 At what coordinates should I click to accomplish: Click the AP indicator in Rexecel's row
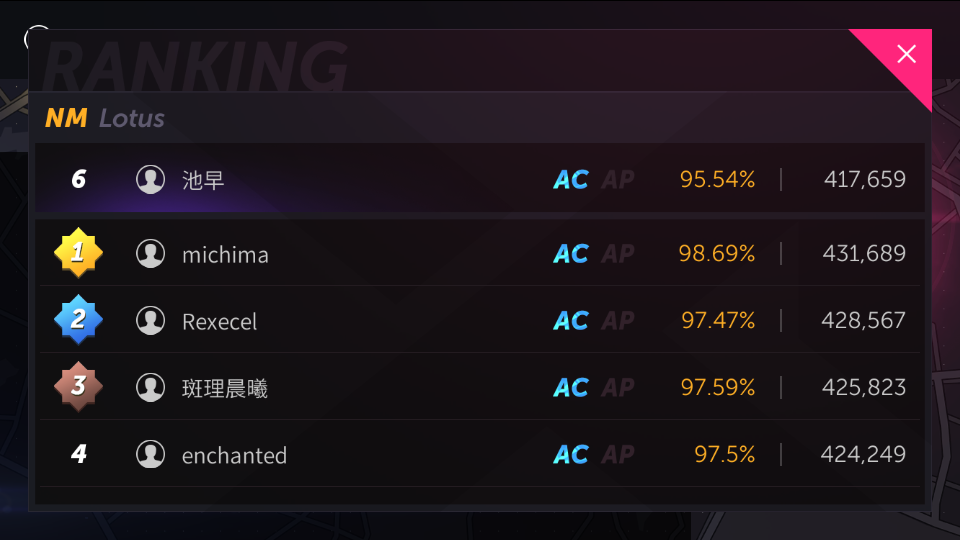coord(618,321)
